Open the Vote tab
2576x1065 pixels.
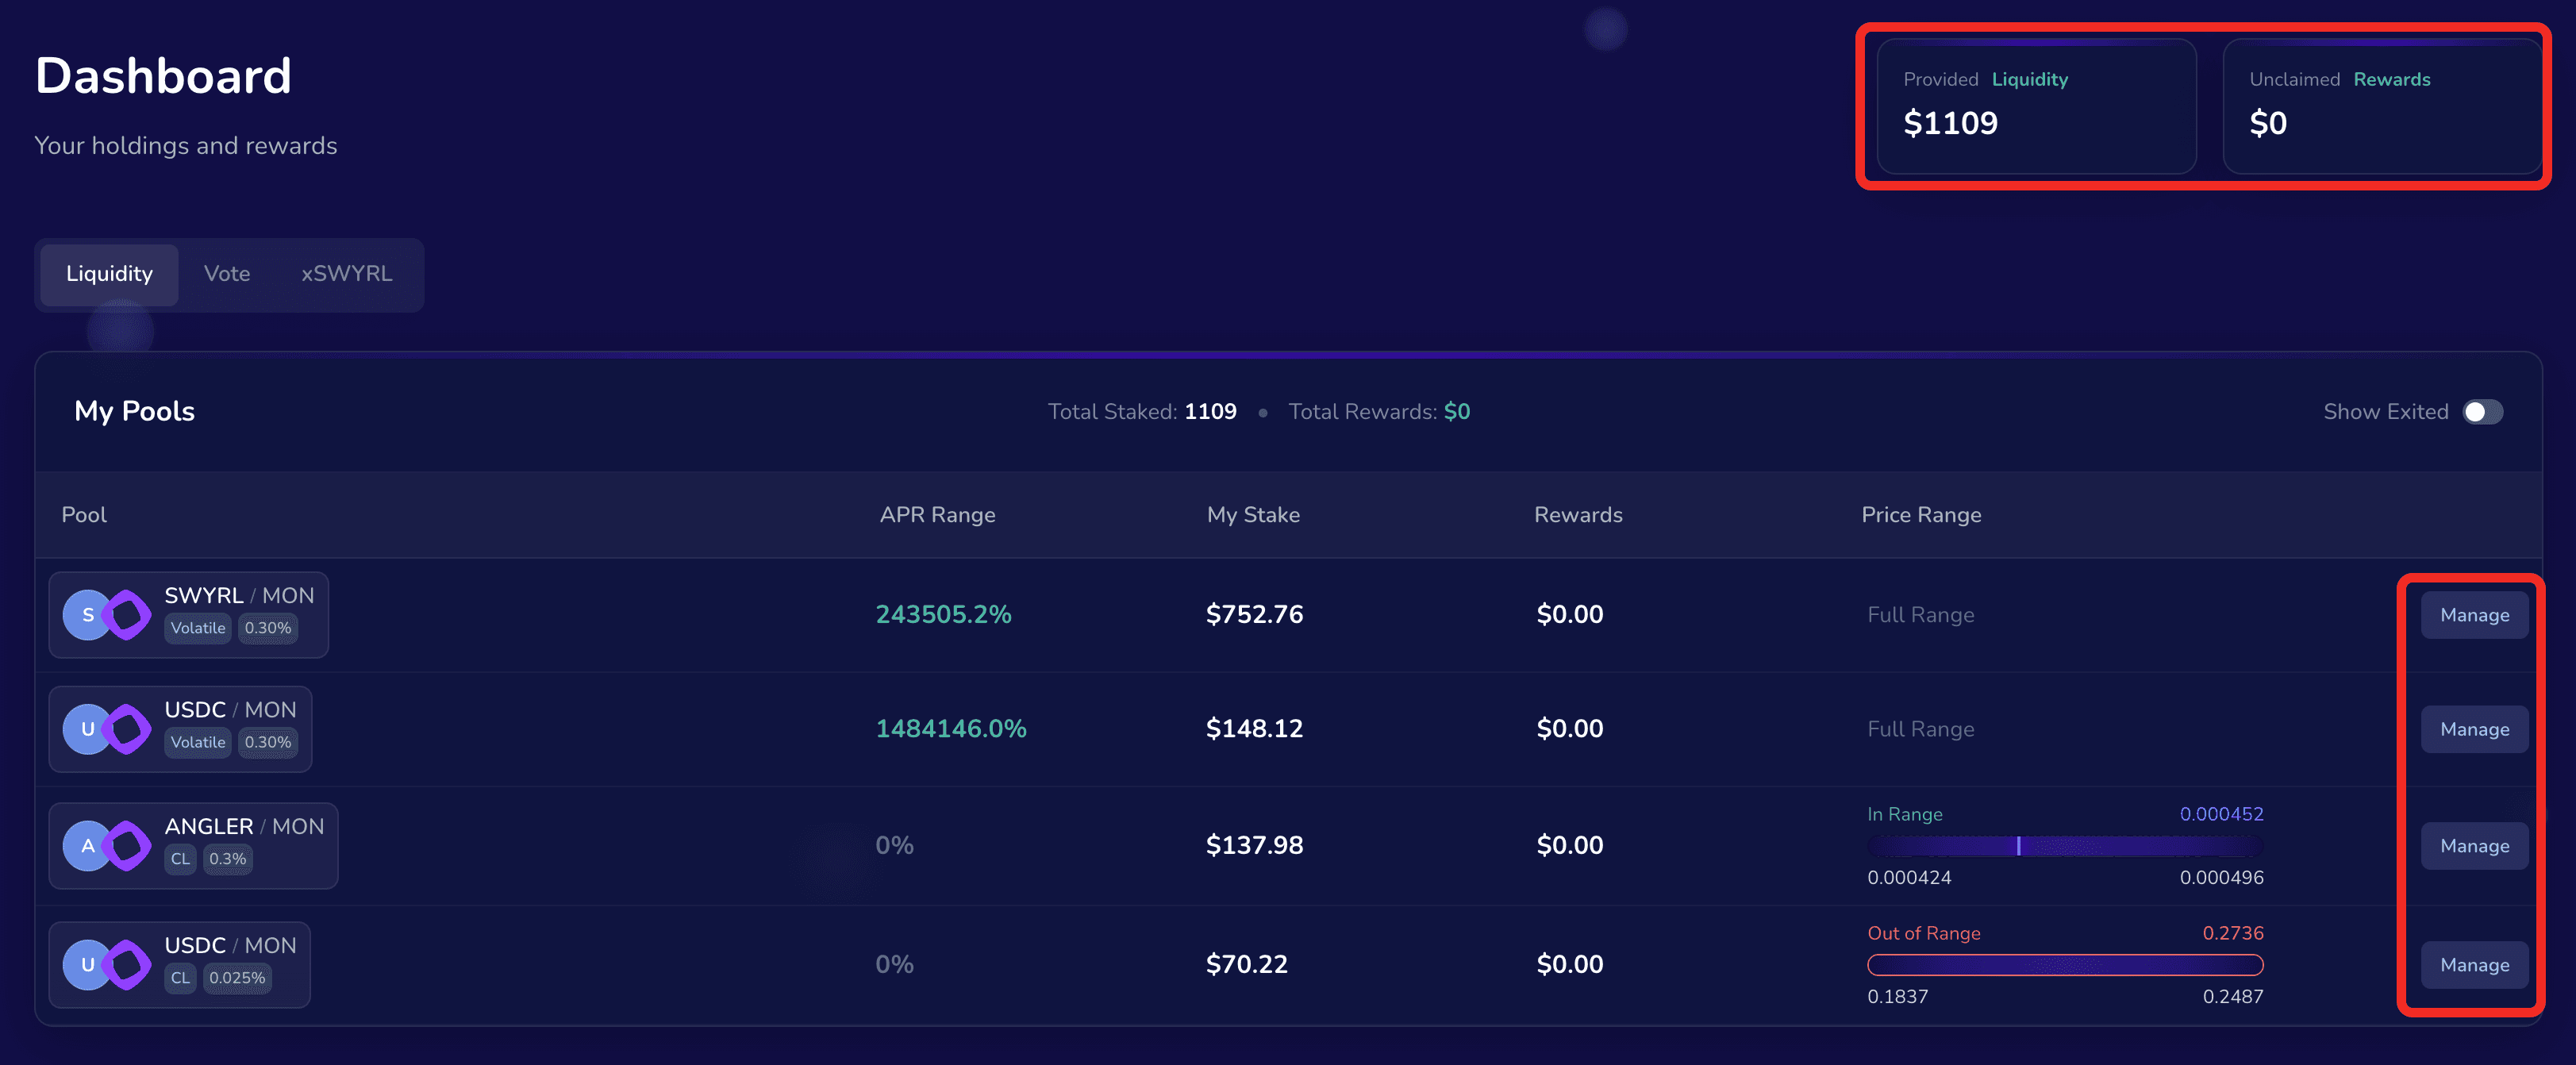(227, 274)
